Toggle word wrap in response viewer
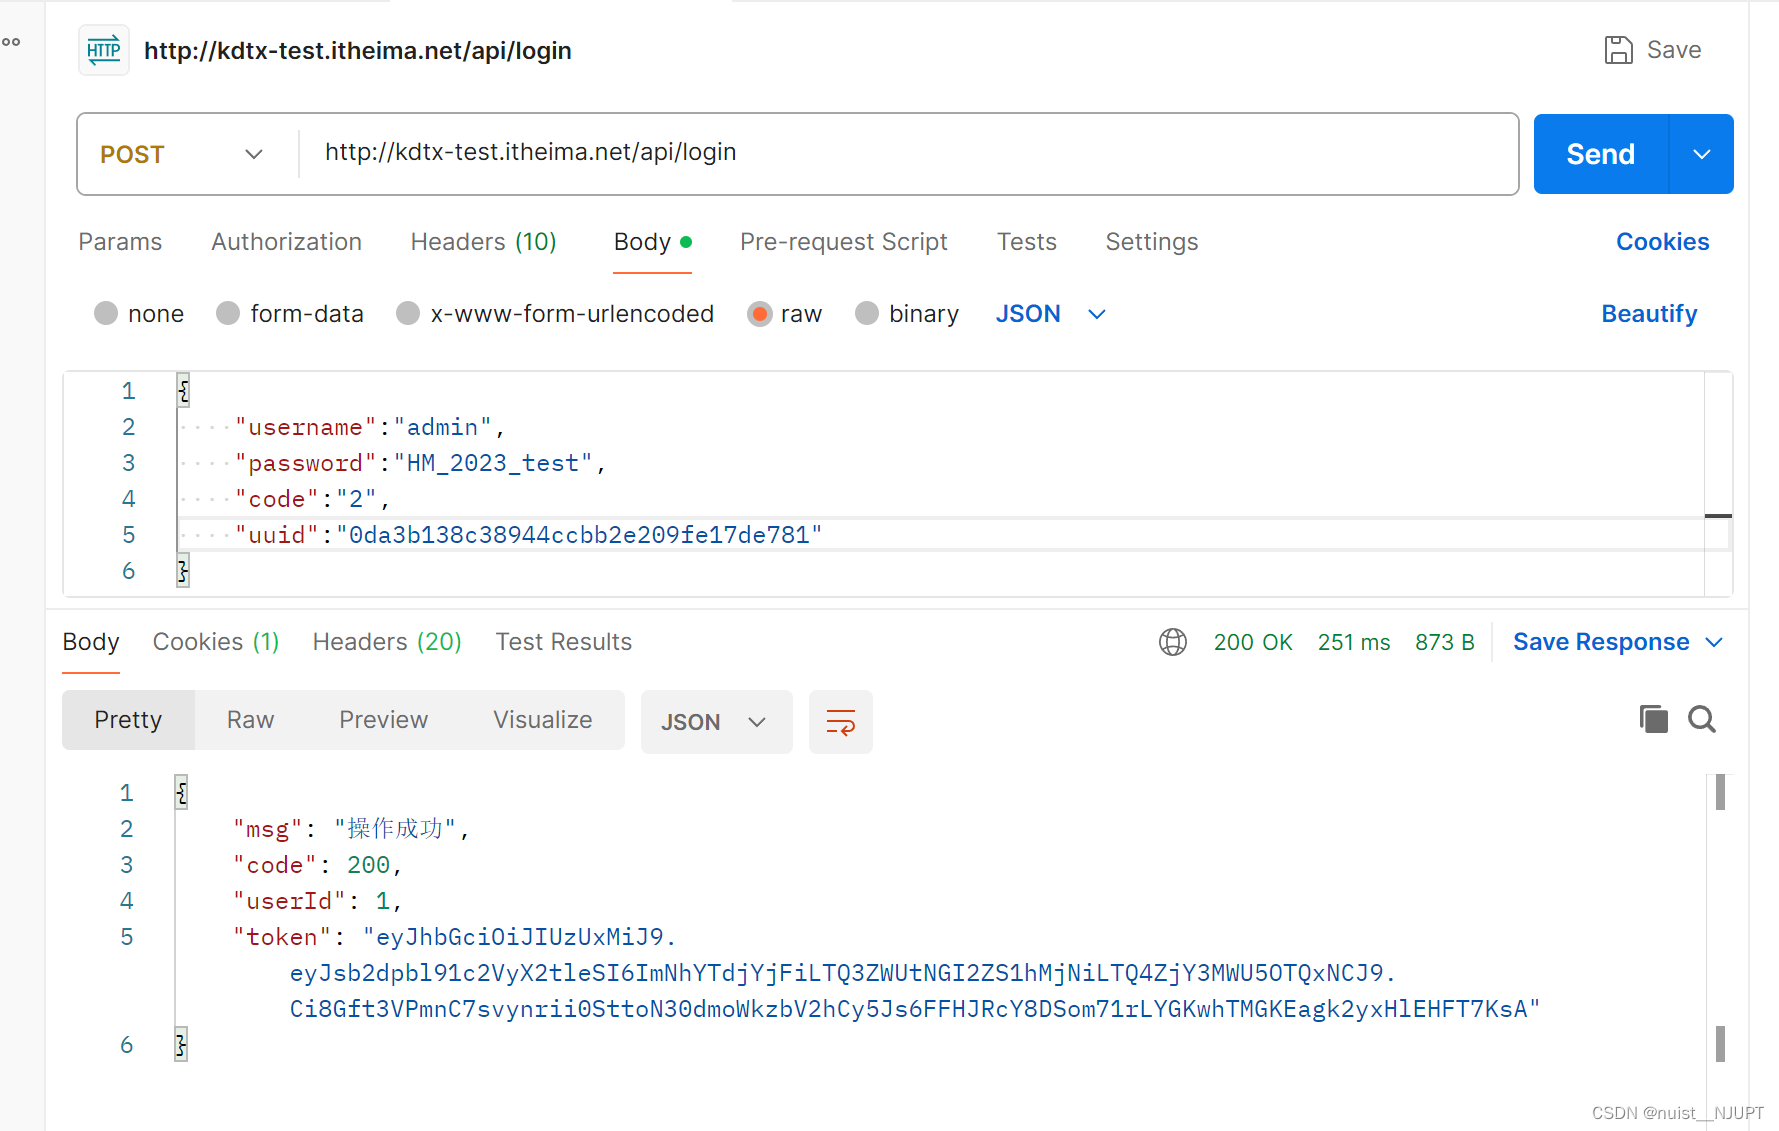 click(840, 722)
